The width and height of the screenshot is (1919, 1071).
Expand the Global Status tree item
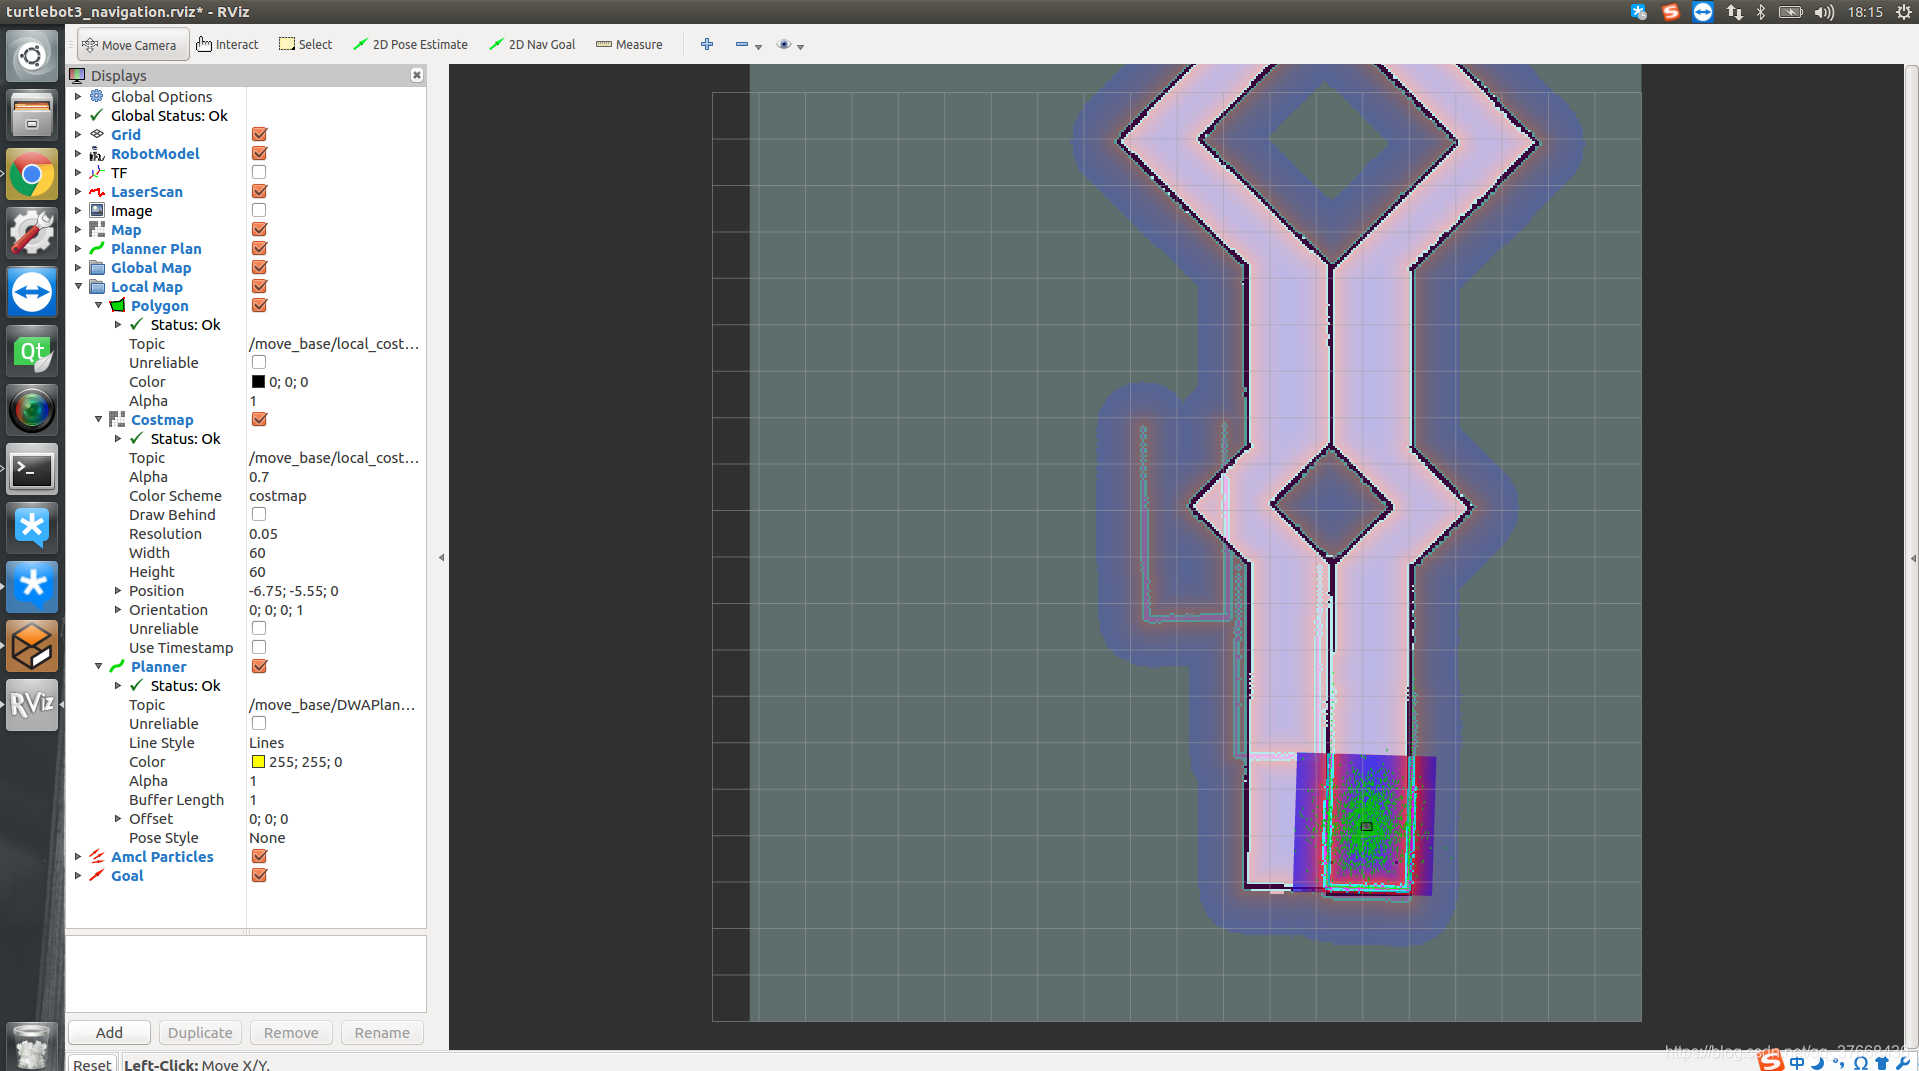click(78, 115)
